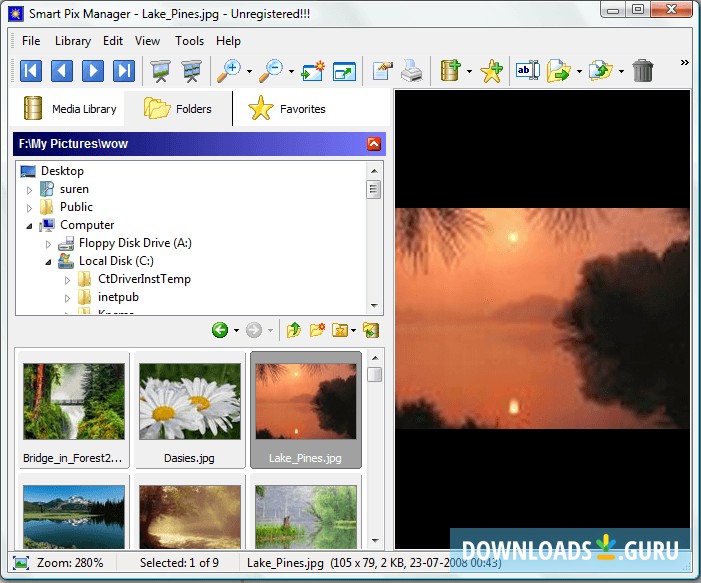Expand the suren tree node
Image resolution: width=701 pixels, height=583 pixels.
click(x=29, y=190)
